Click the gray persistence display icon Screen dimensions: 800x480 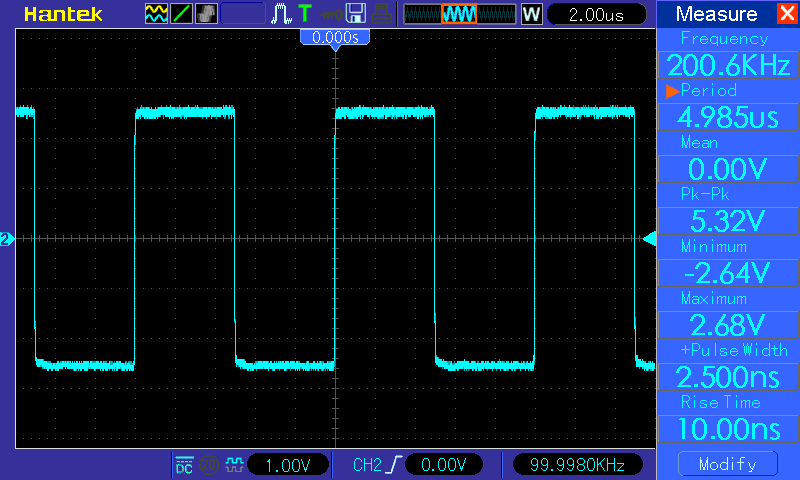tap(206, 14)
